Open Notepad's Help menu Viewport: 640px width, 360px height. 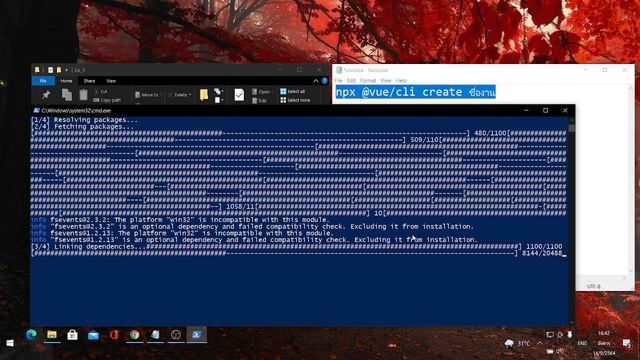401,80
